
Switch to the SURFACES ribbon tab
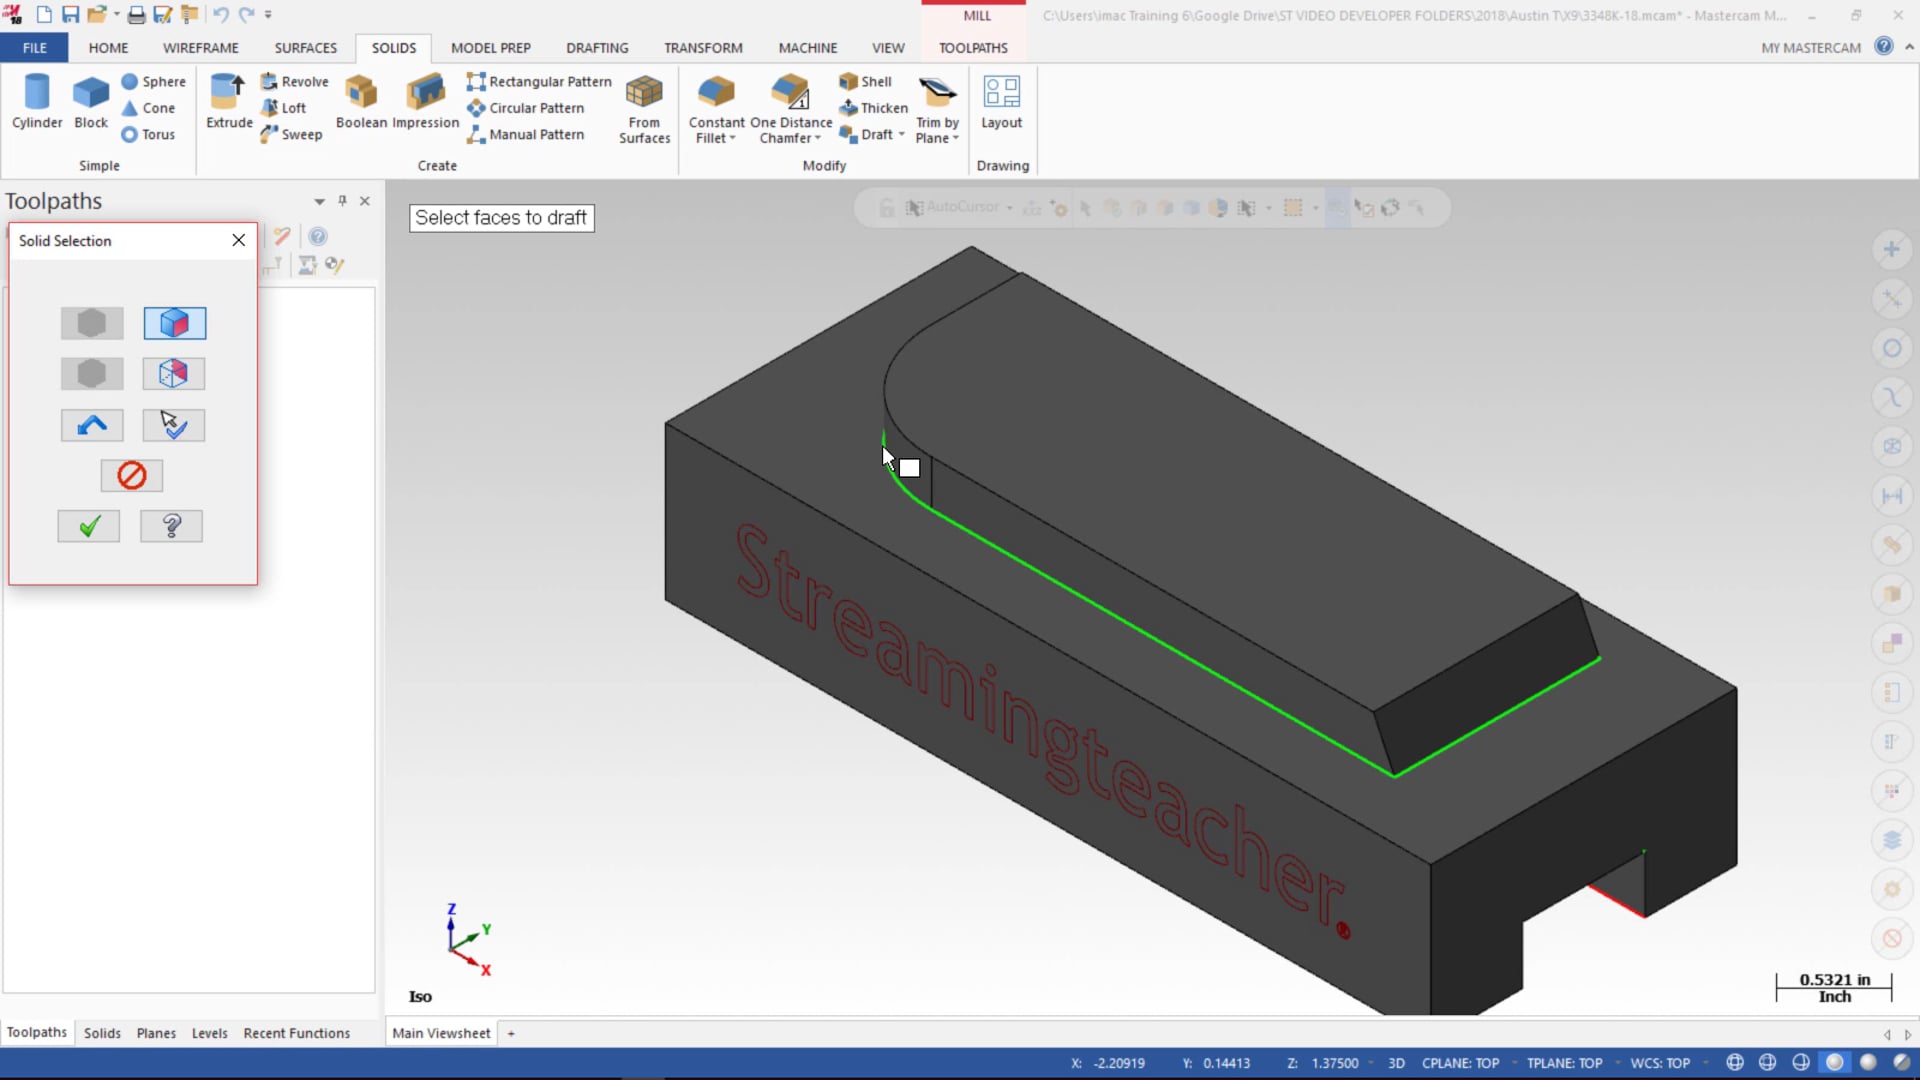306,47
